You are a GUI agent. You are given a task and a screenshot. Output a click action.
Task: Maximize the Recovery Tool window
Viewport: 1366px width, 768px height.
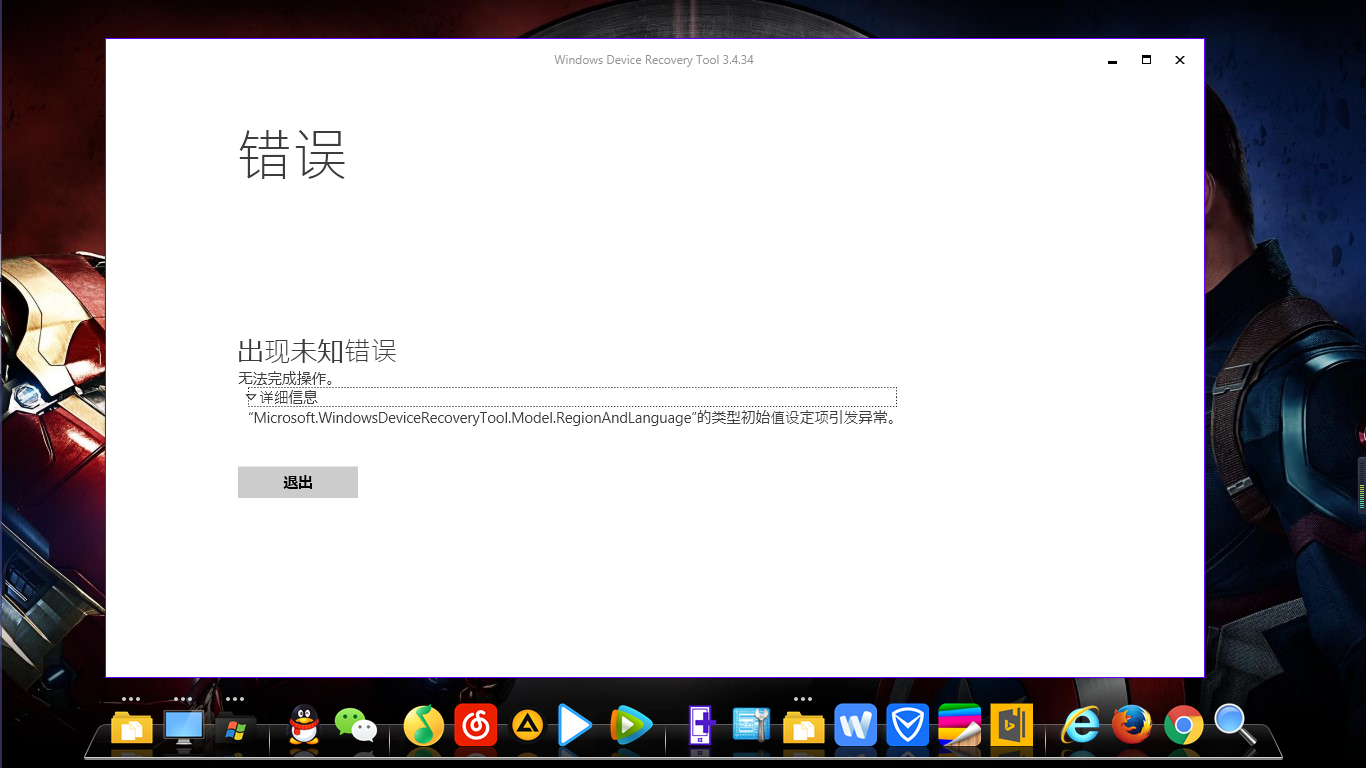pyautogui.click(x=1146, y=60)
